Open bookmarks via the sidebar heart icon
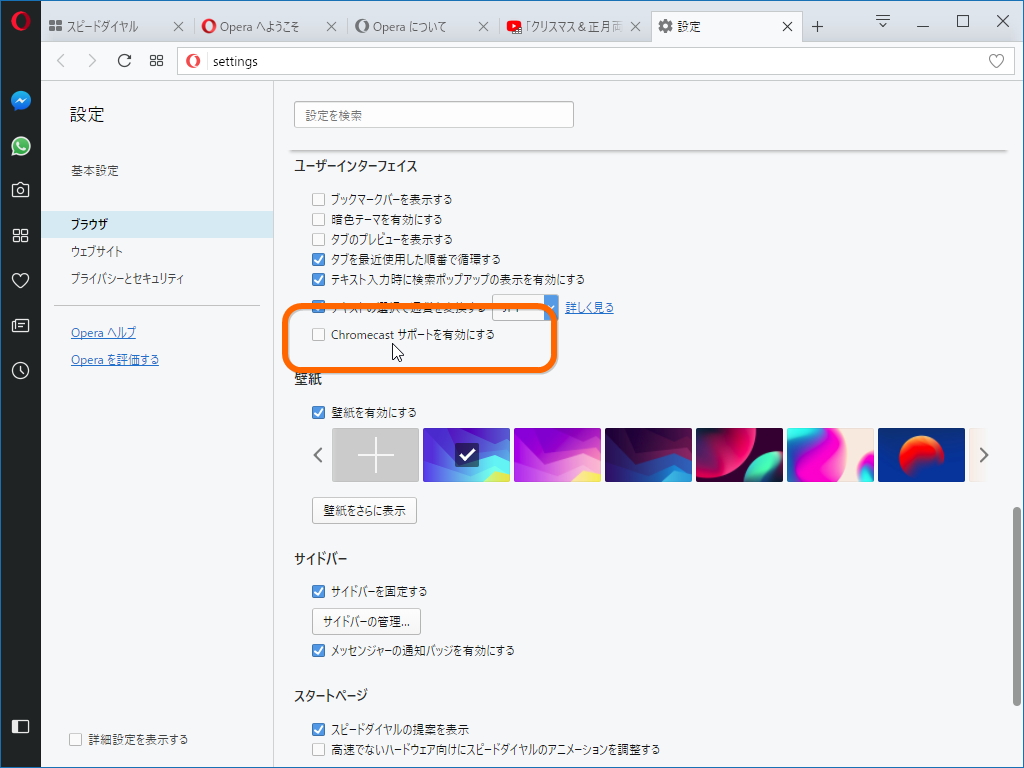 (20, 280)
